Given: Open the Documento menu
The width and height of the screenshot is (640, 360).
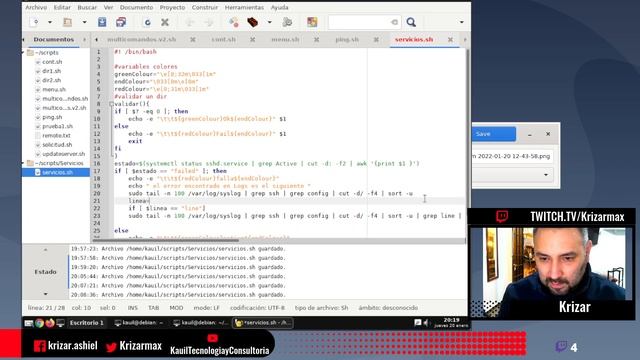Looking at the screenshot, I should click(136, 7).
